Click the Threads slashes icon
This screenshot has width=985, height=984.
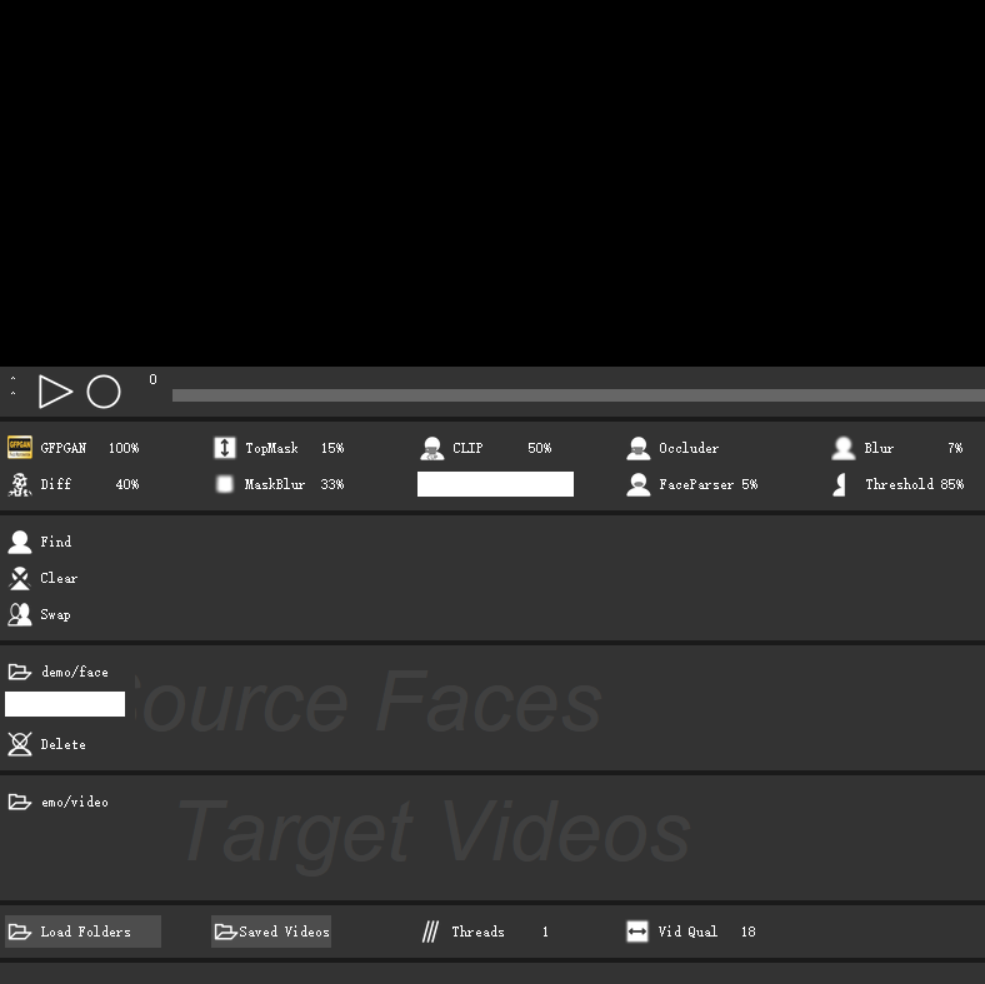point(430,931)
